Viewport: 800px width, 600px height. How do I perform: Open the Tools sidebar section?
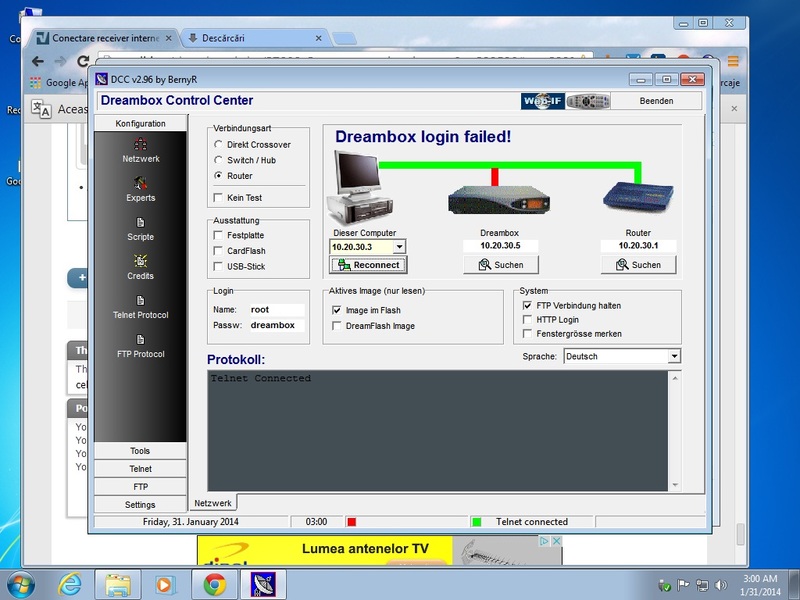pyautogui.click(x=140, y=451)
